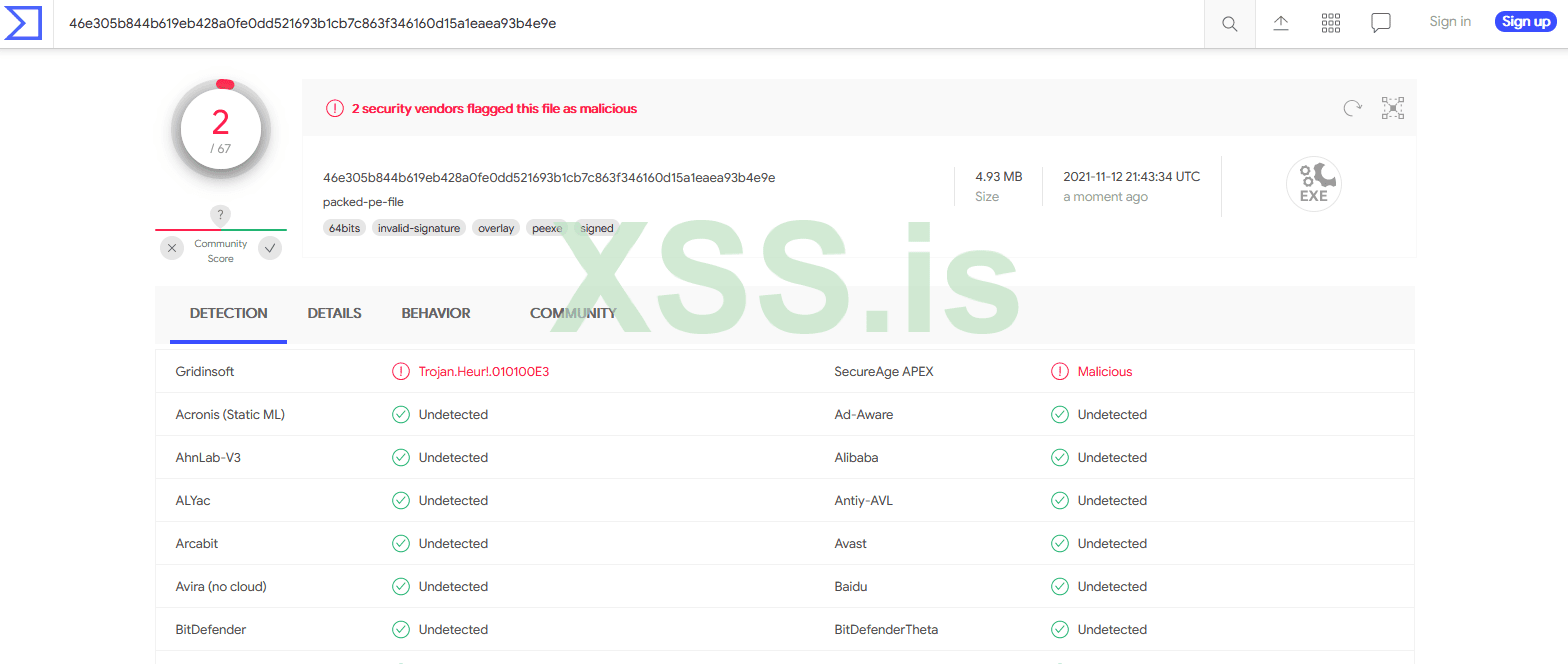Click the Antiy-AVL vendor name
The width and height of the screenshot is (1568, 664).
[x=864, y=500]
